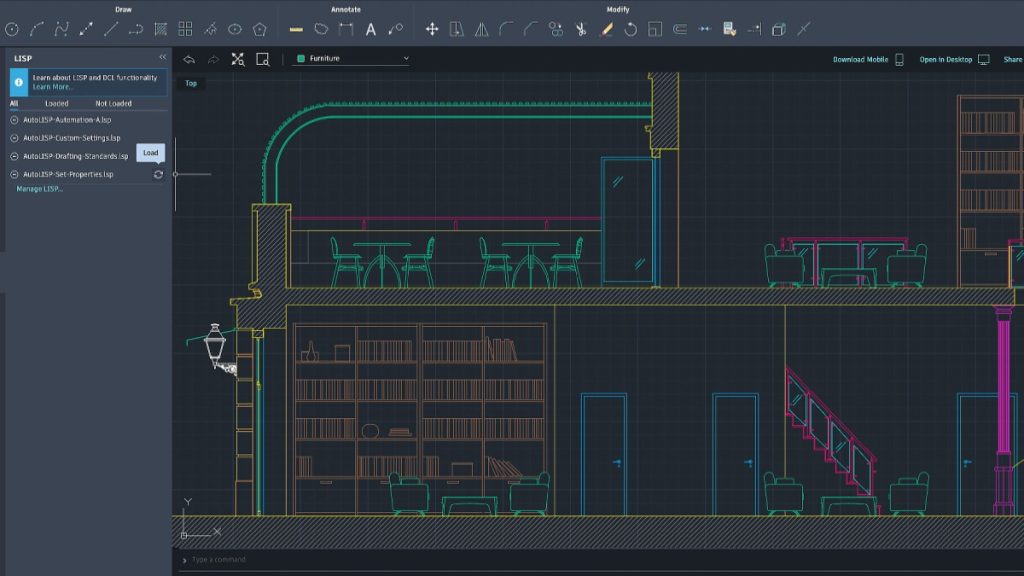The image size is (1024, 576).
Task: Select the Not Loaded filter tab
Action: pyautogui.click(x=113, y=104)
